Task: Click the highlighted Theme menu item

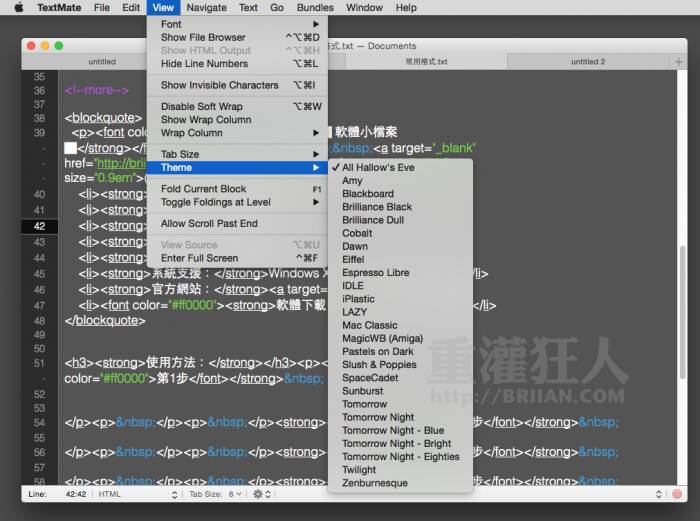Action: tap(237, 167)
